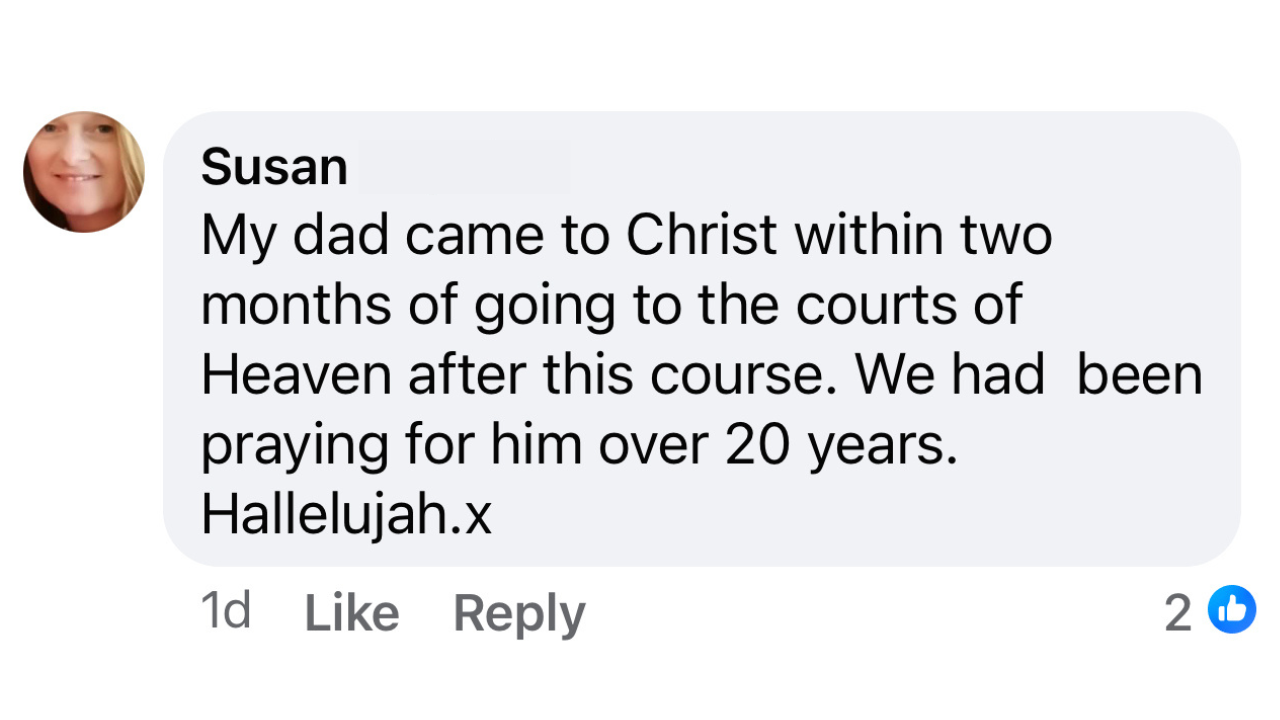Open the 1d timestamp link
The height and width of the screenshot is (720, 1280).
tap(225, 610)
